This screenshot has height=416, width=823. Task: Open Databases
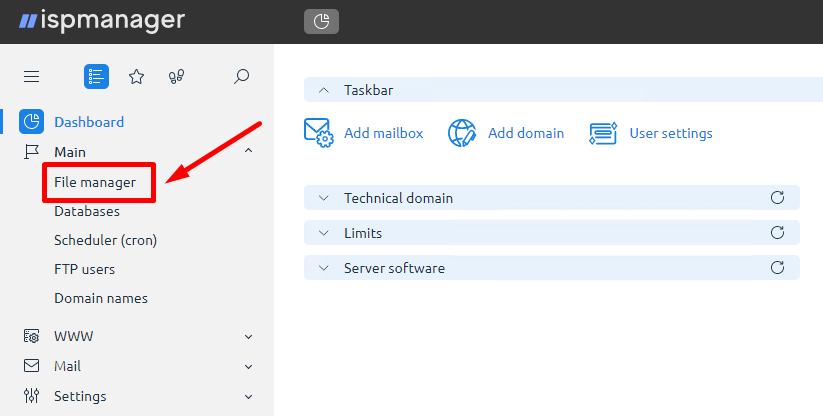click(x=87, y=211)
